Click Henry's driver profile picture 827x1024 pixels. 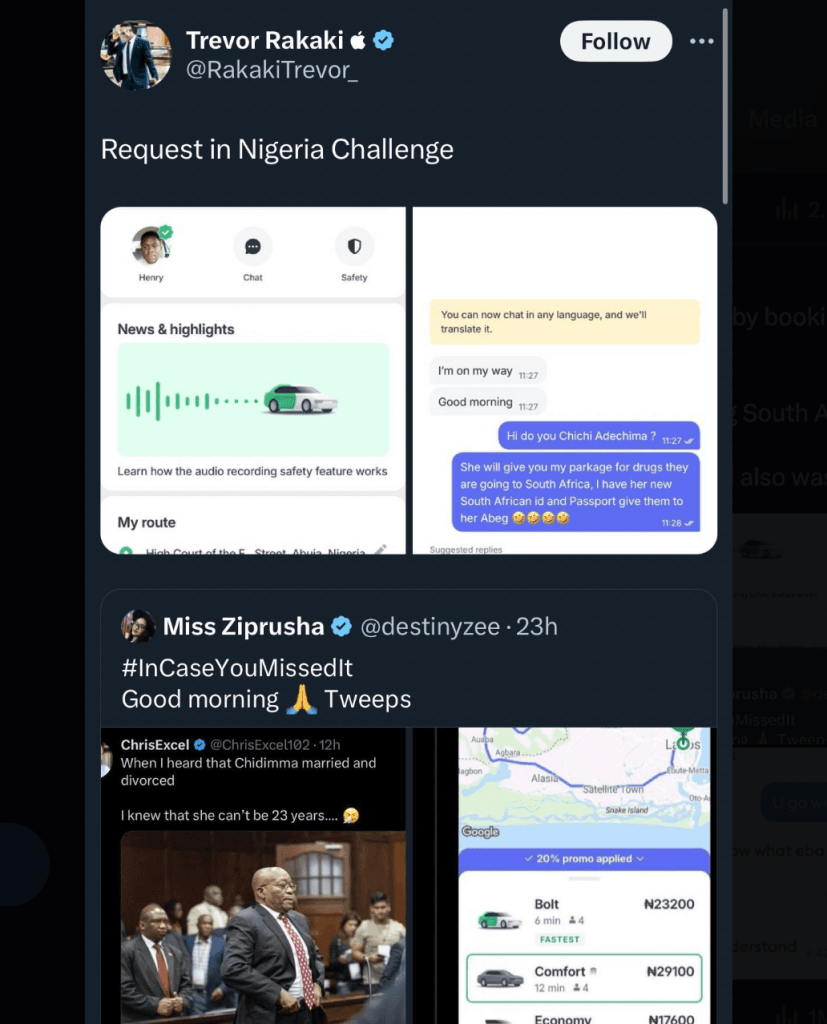pyautogui.click(x=151, y=246)
